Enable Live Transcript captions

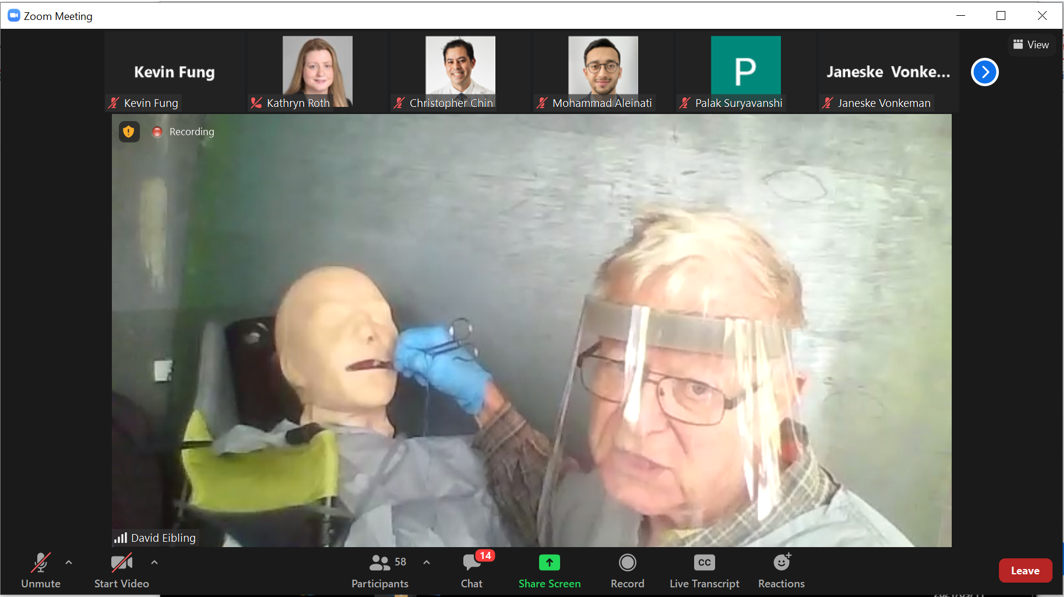704,571
